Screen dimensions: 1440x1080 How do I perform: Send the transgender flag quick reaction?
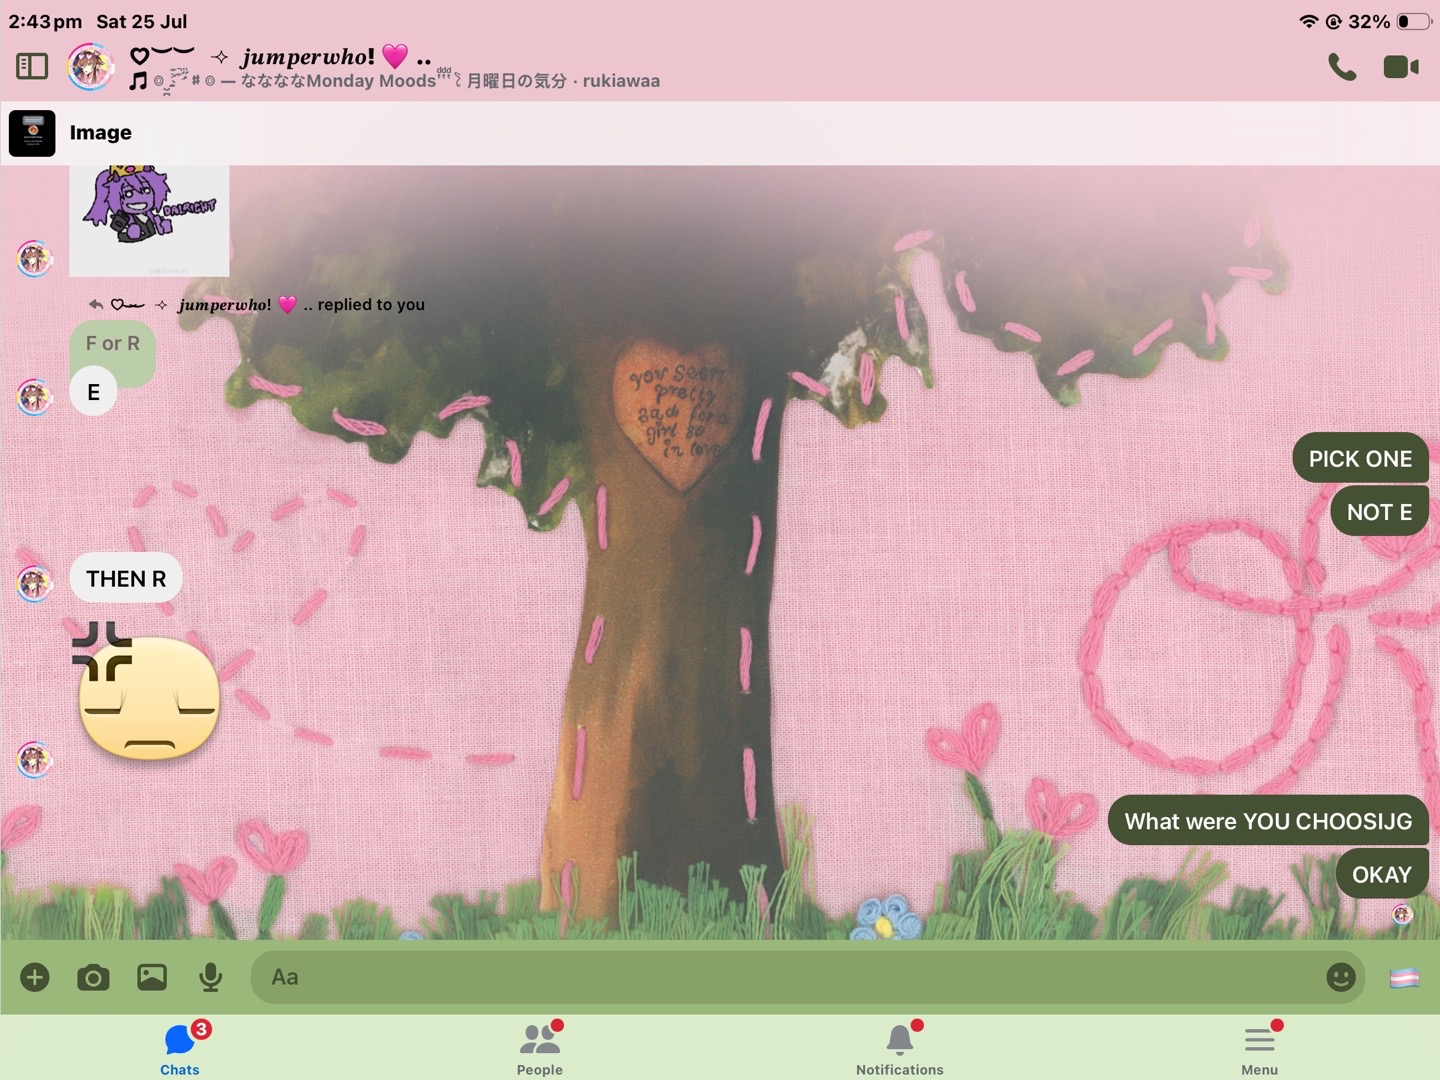pyautogui.click(x=1404, y=978)
